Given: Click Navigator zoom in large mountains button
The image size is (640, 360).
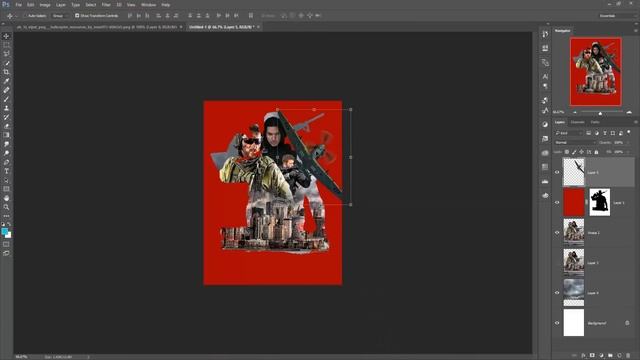Looking at the screenshot, I should (629, 112).
